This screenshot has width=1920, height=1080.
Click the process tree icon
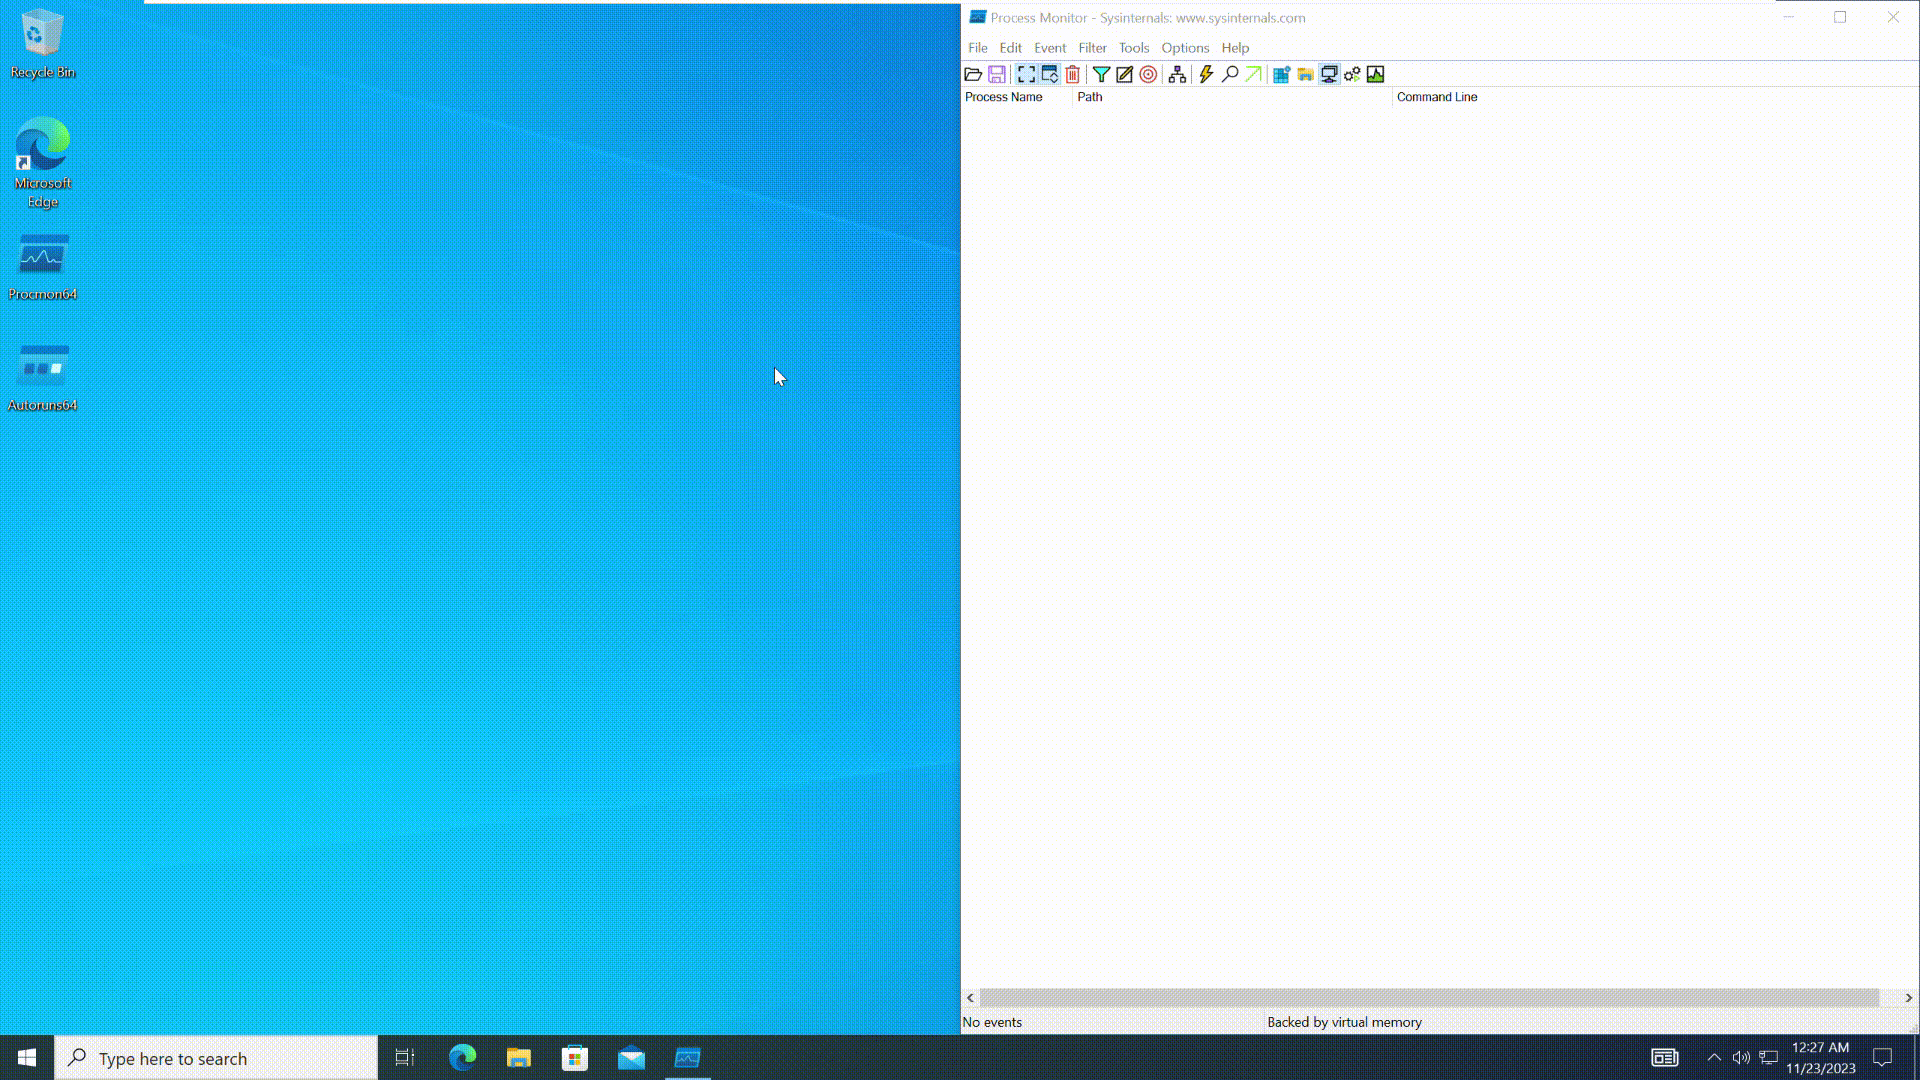click(x=1178, y=73)
